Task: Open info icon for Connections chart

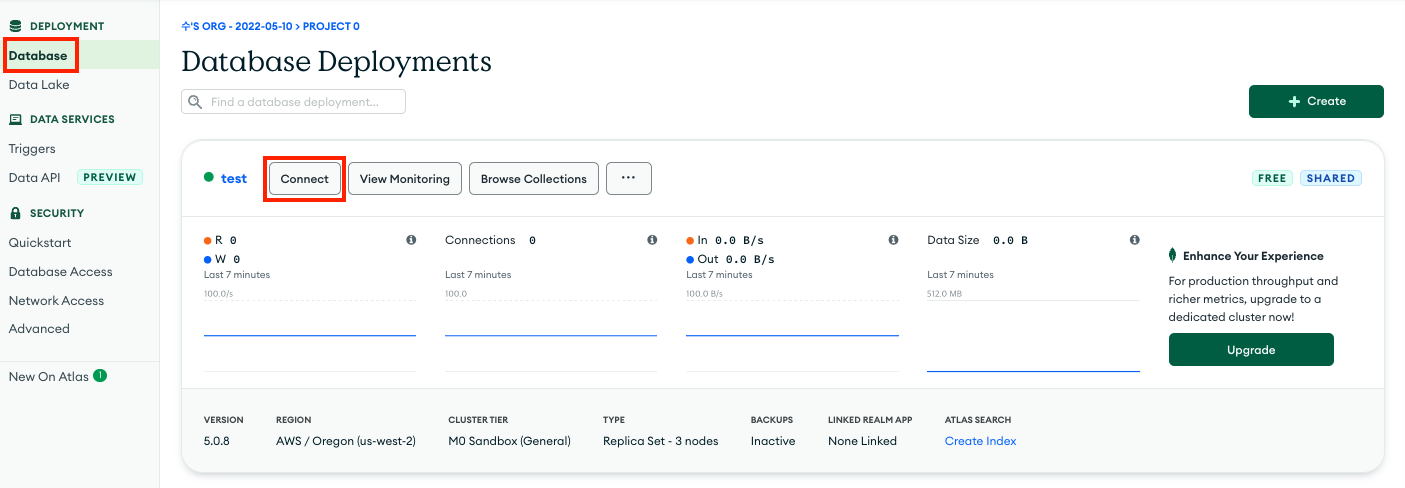Action: tap(652, 240)
